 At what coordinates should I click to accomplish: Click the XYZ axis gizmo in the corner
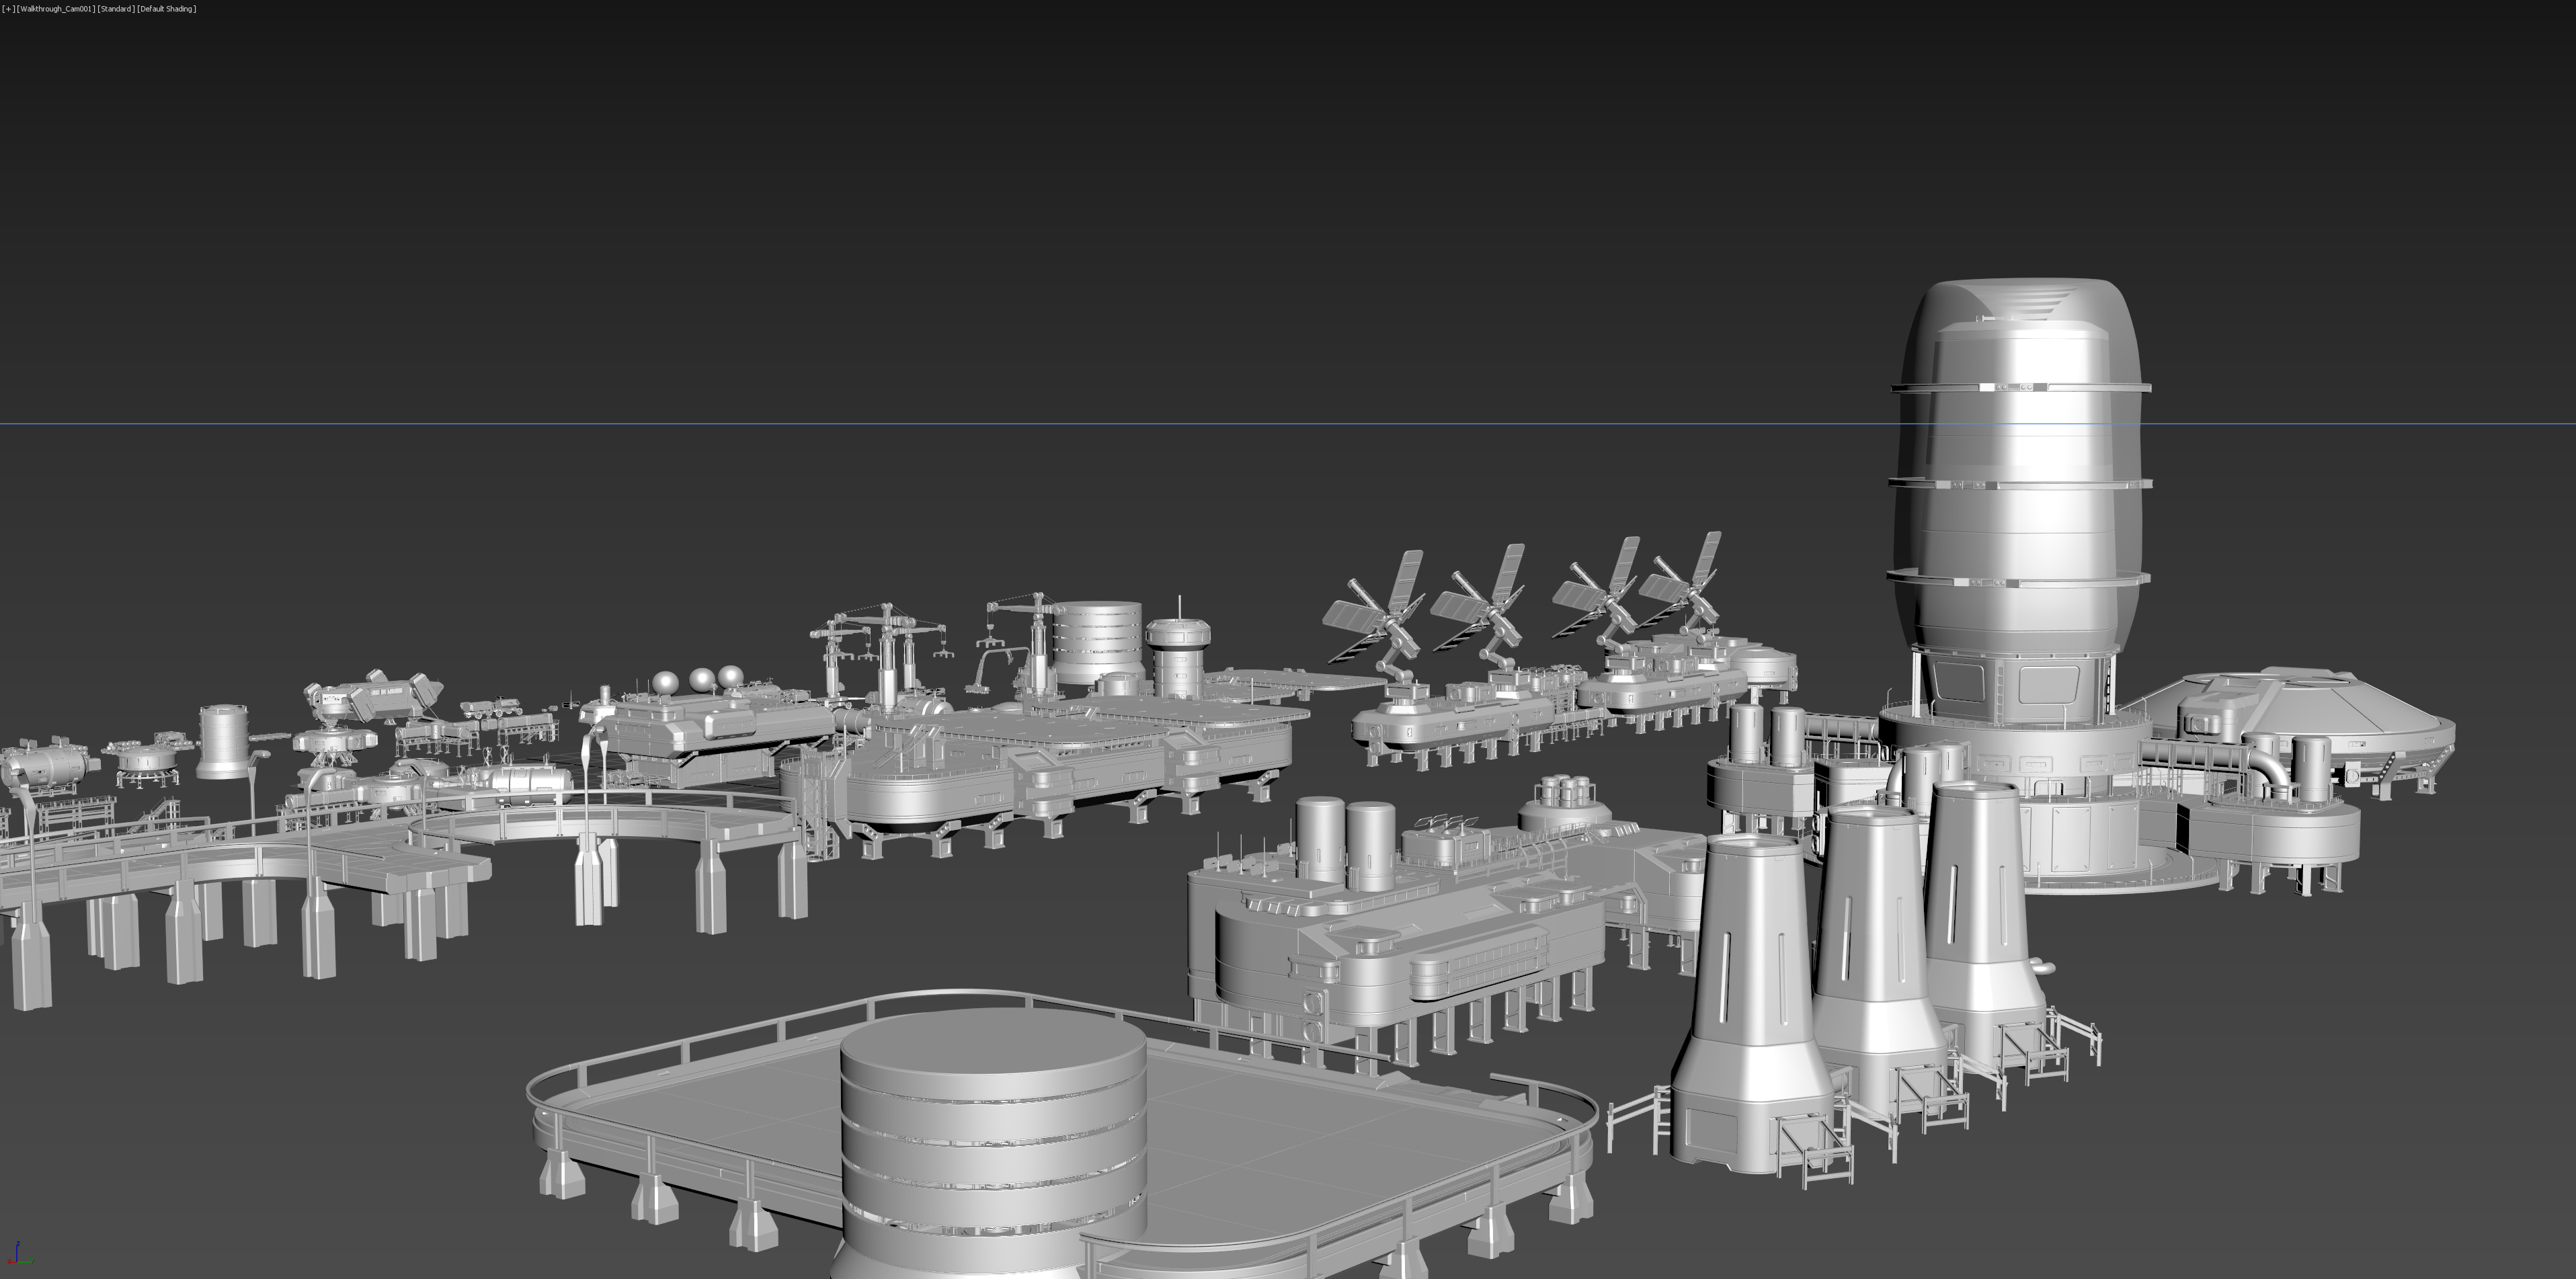(x=18, y=1254)
